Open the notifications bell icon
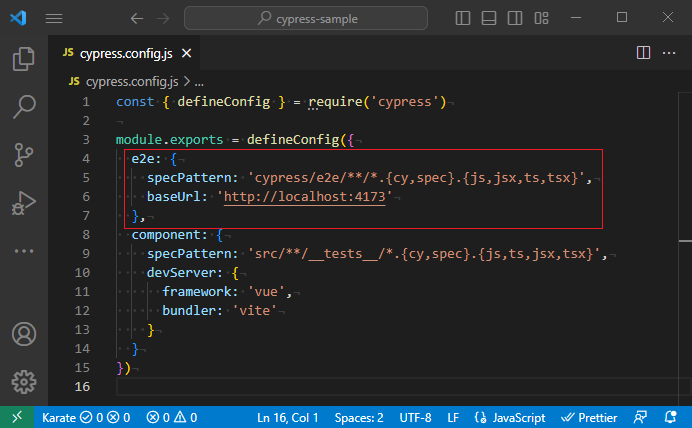692x428 pixels. click(671, 417)
